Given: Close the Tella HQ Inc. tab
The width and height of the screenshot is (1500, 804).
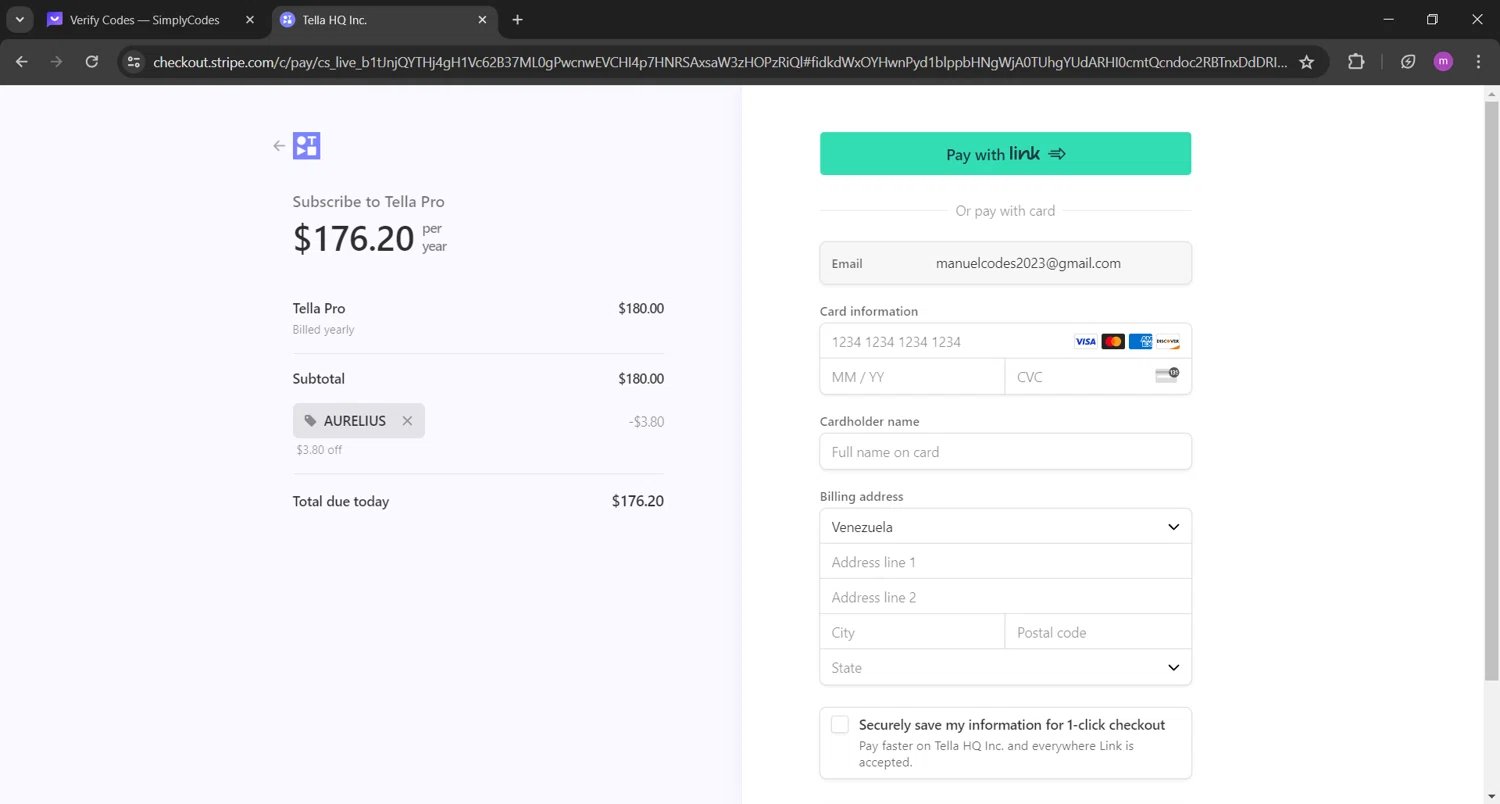Looking at the screenshot, I should point(483,20).
